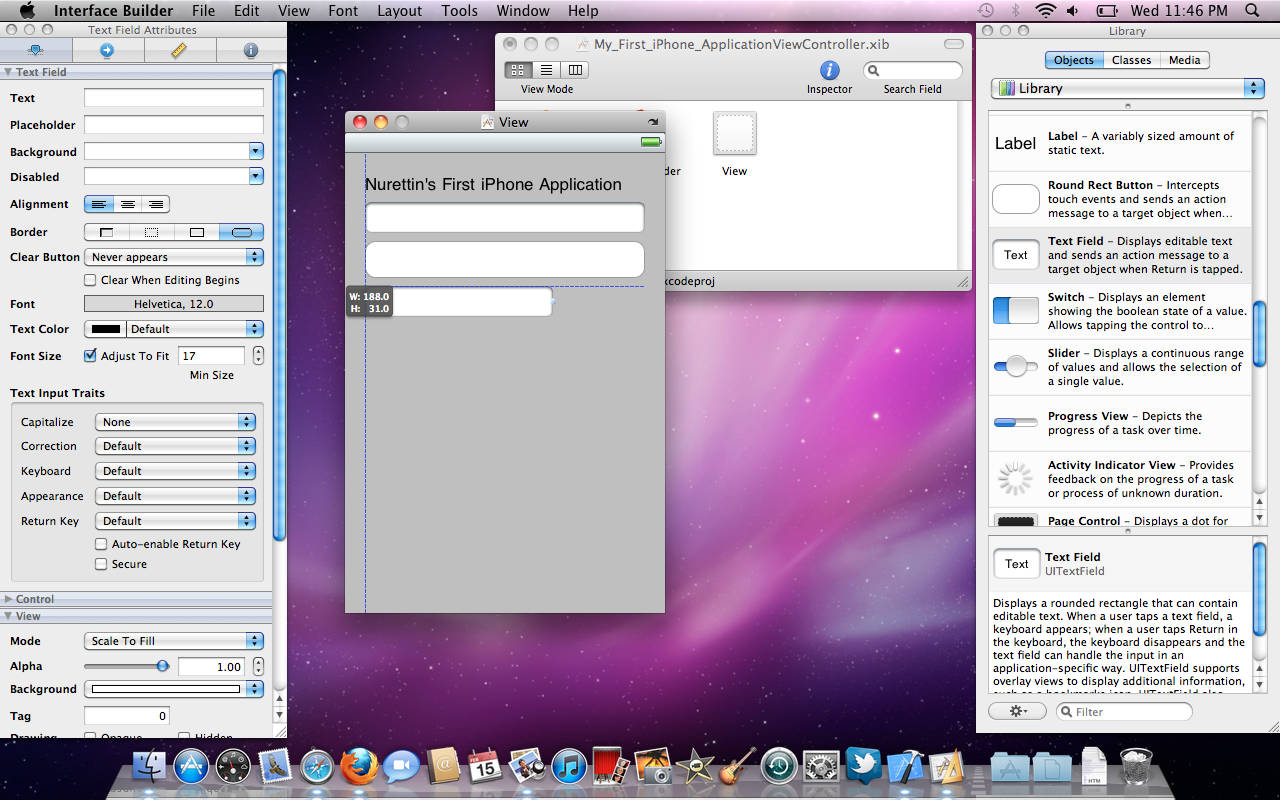This screenshot has width=1280, height=800.
Task: Switch to Classes tab in Library
Action: 1131,60
